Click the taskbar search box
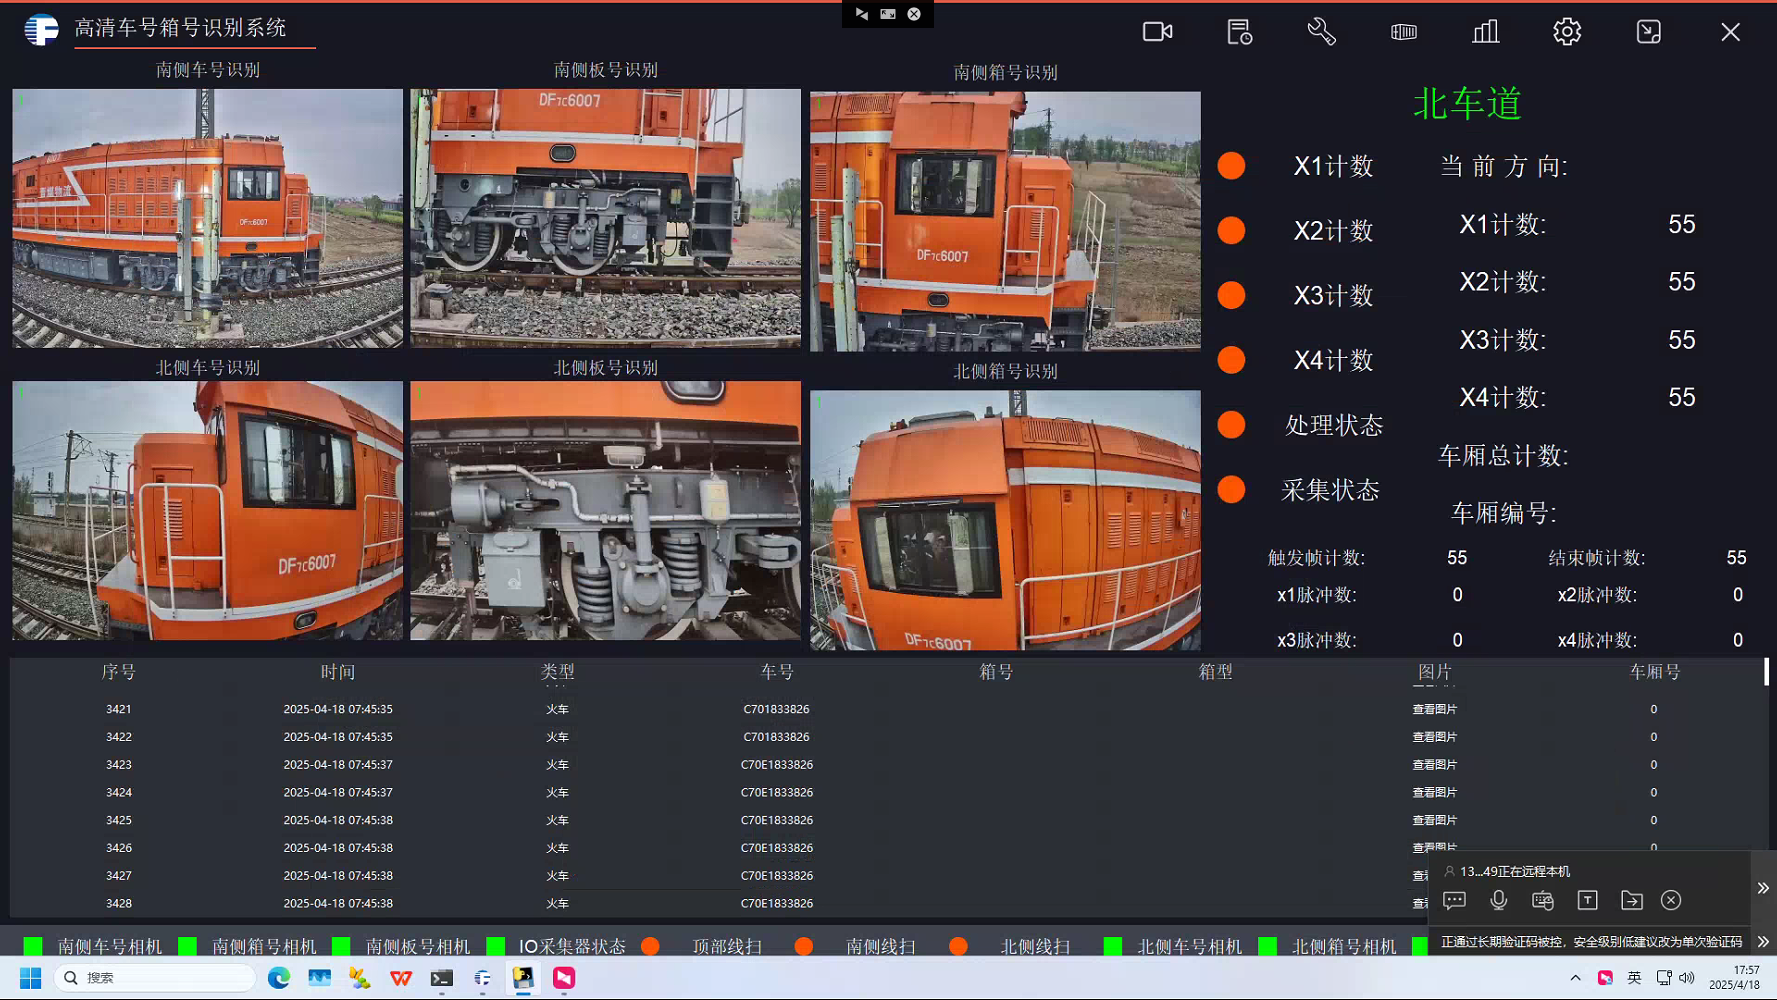1777x1000 pixels. click(155, 978)
